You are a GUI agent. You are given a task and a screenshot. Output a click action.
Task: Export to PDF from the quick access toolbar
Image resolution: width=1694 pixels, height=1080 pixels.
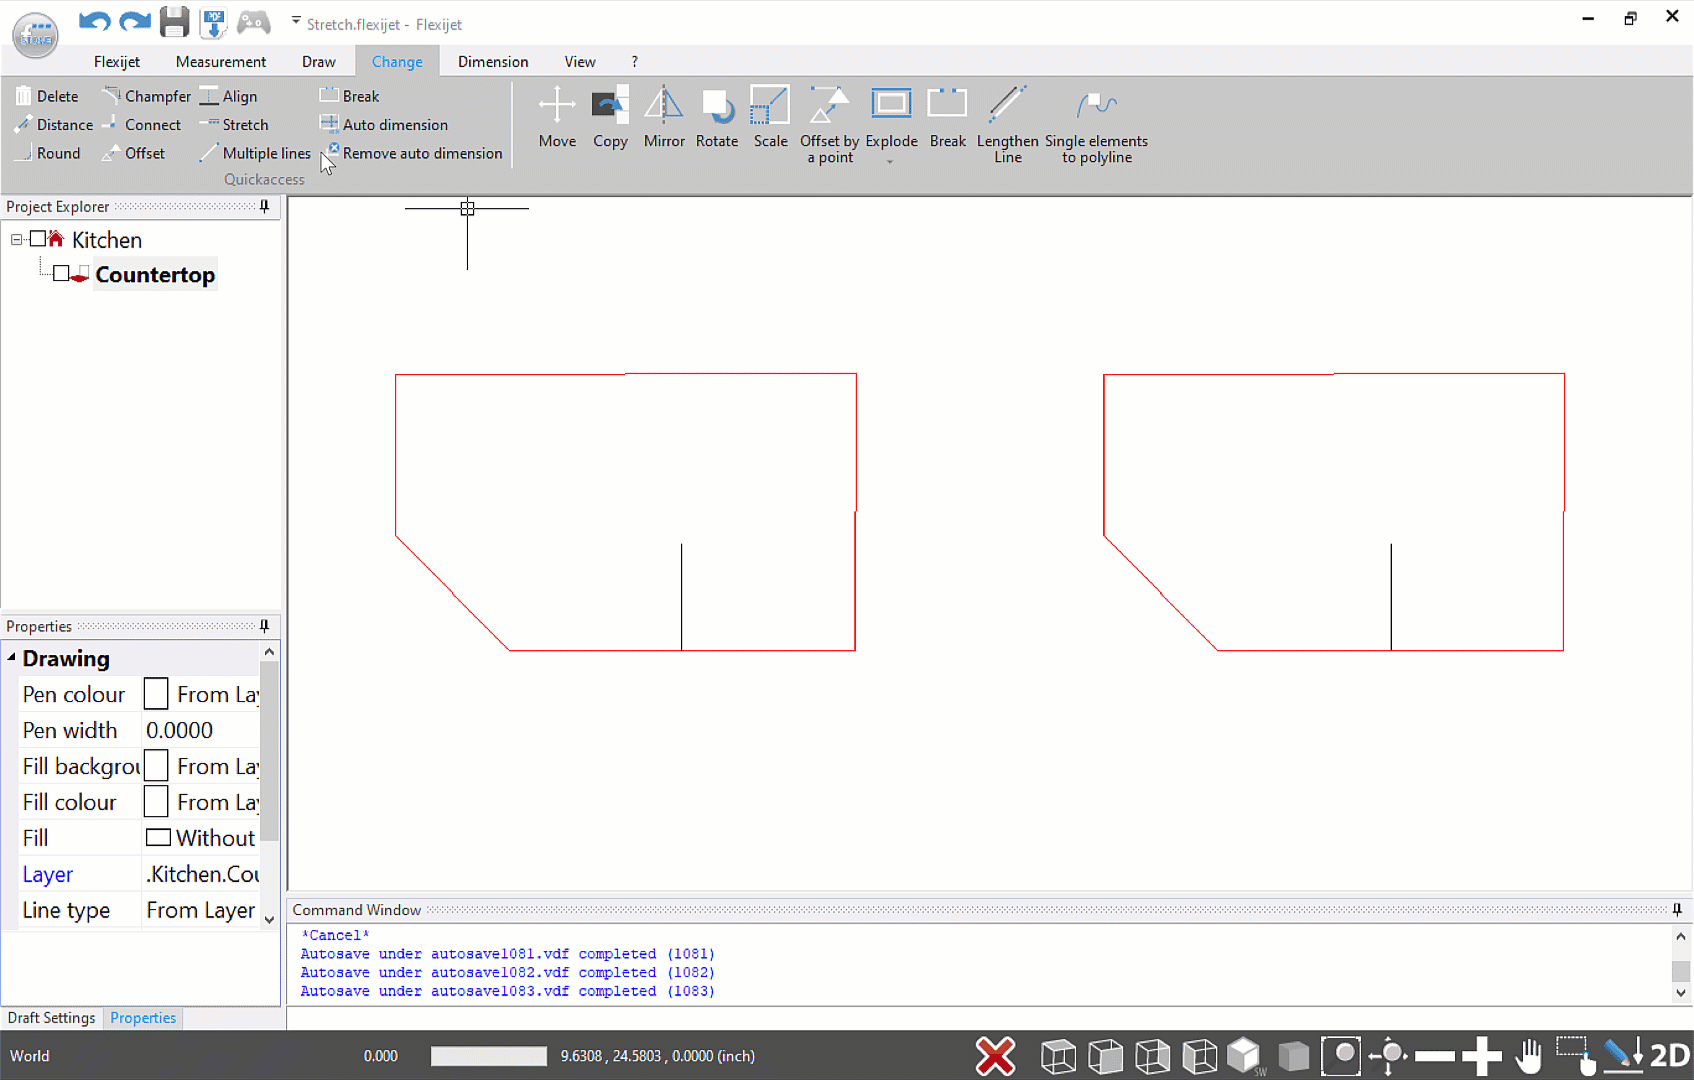pyautogui.click(x=214, y=22)
